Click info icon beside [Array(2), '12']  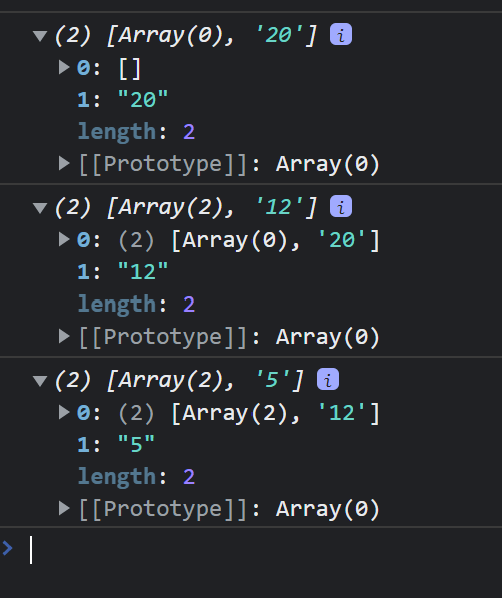coord(341,207)
